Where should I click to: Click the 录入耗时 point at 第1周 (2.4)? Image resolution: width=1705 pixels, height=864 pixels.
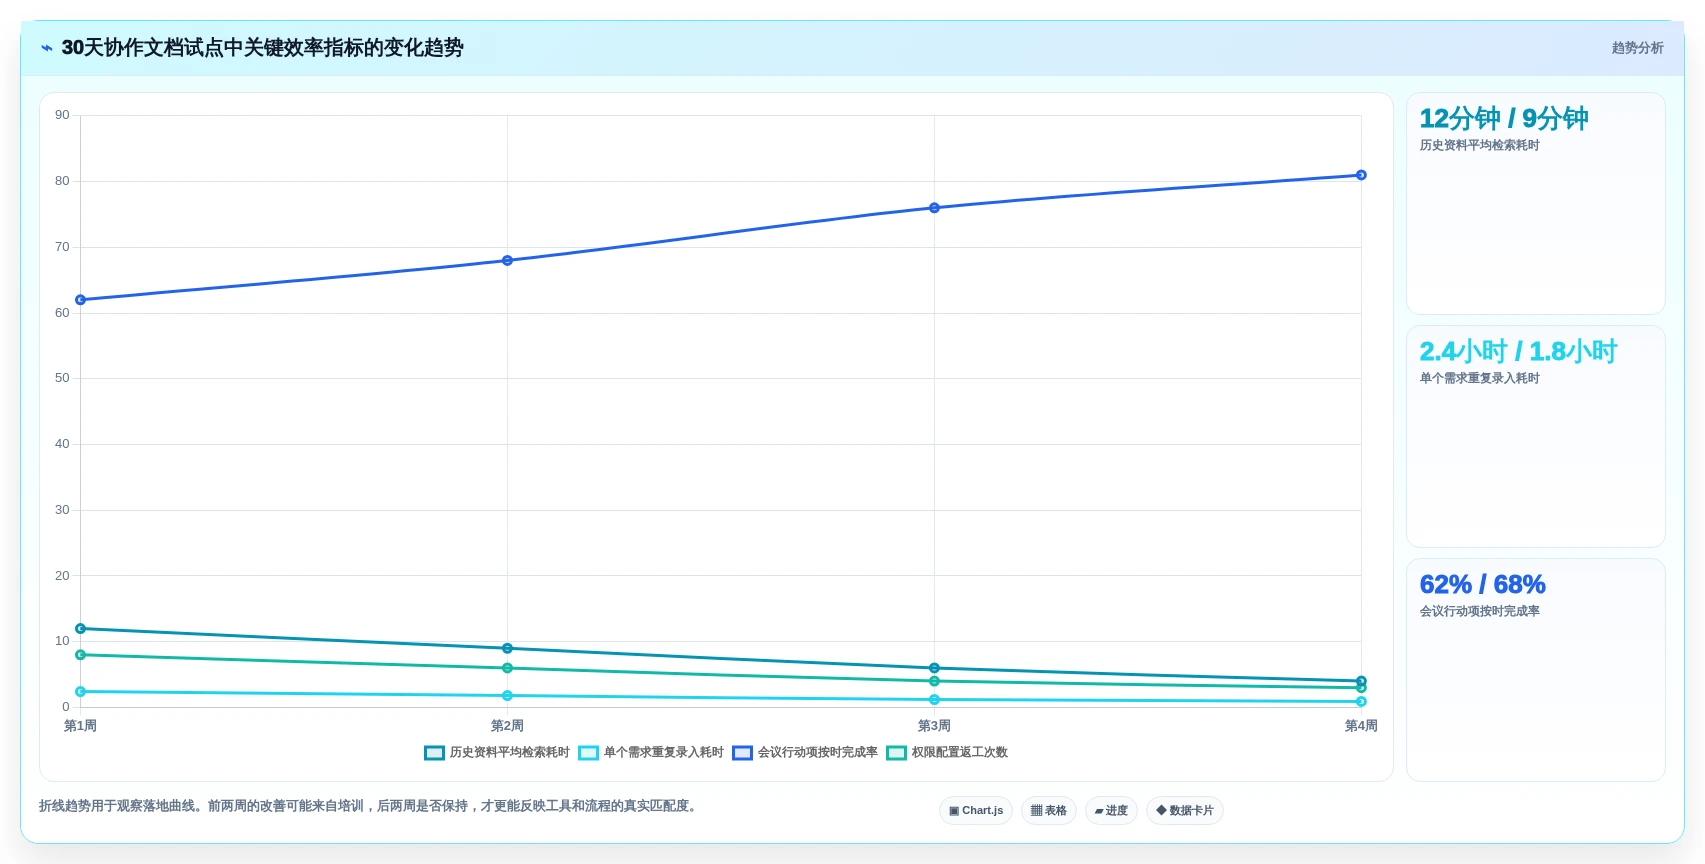tap(81, 692)
